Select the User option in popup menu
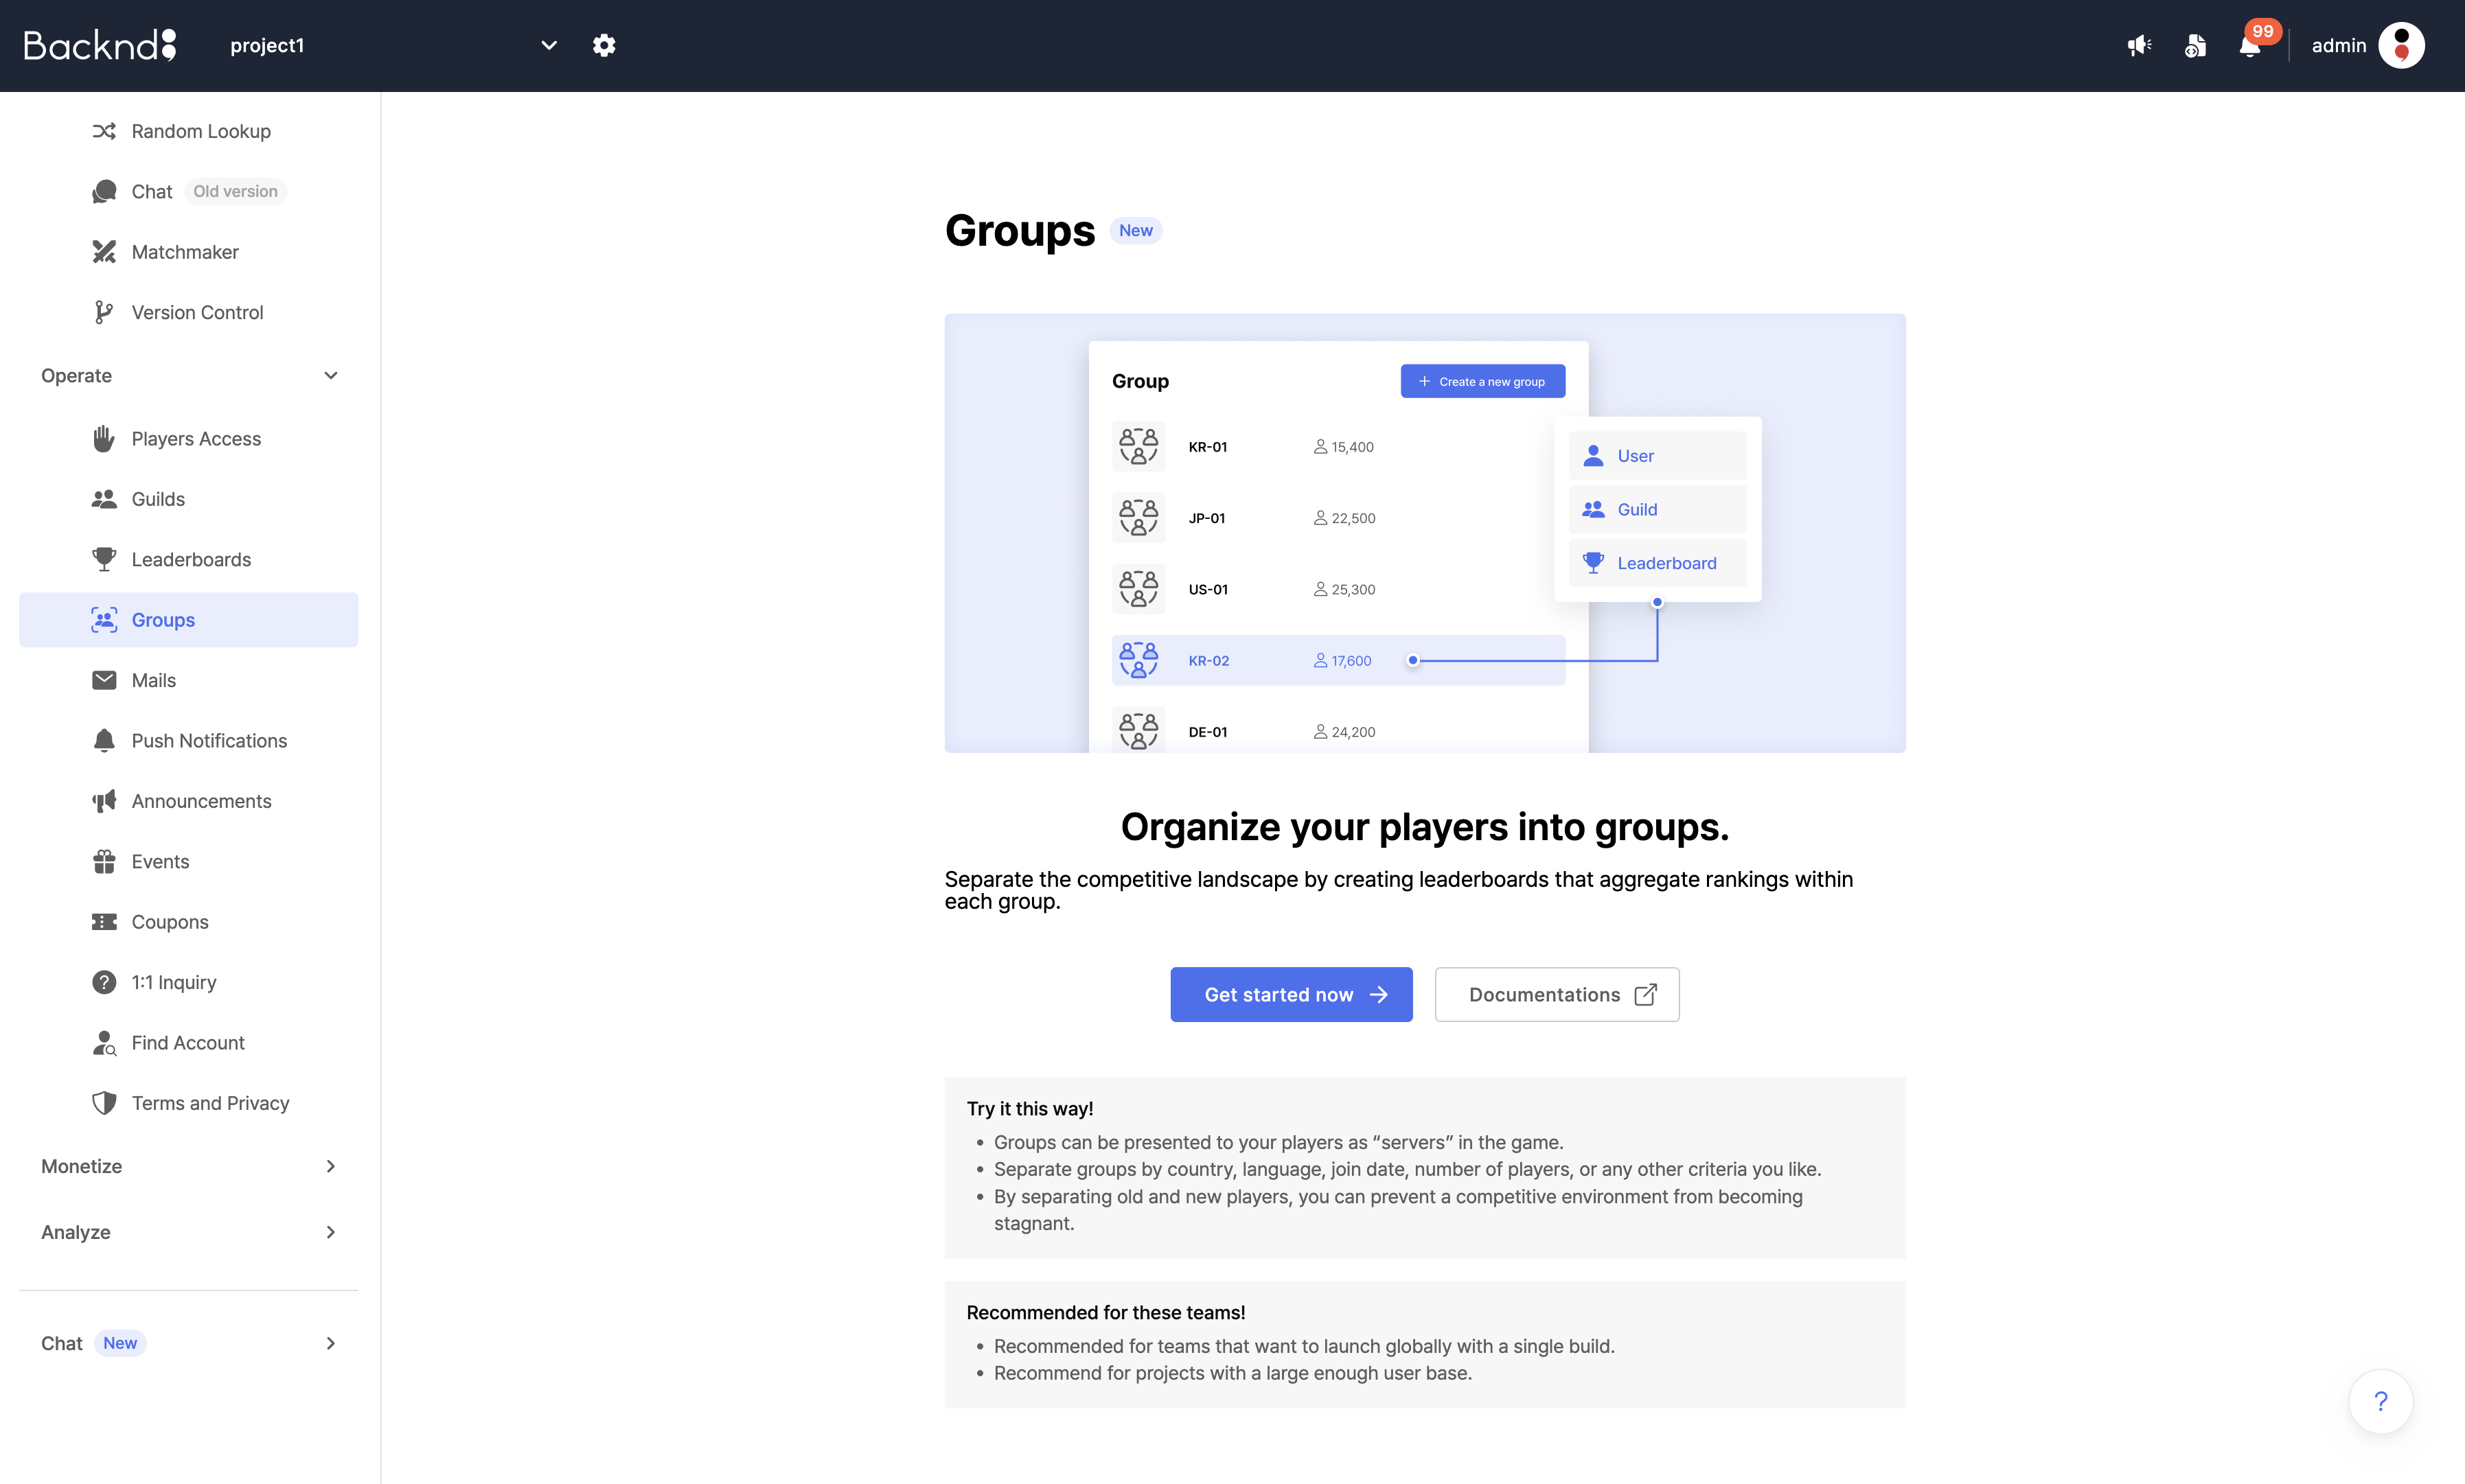The image size is (2465, 1484). 1655,454
